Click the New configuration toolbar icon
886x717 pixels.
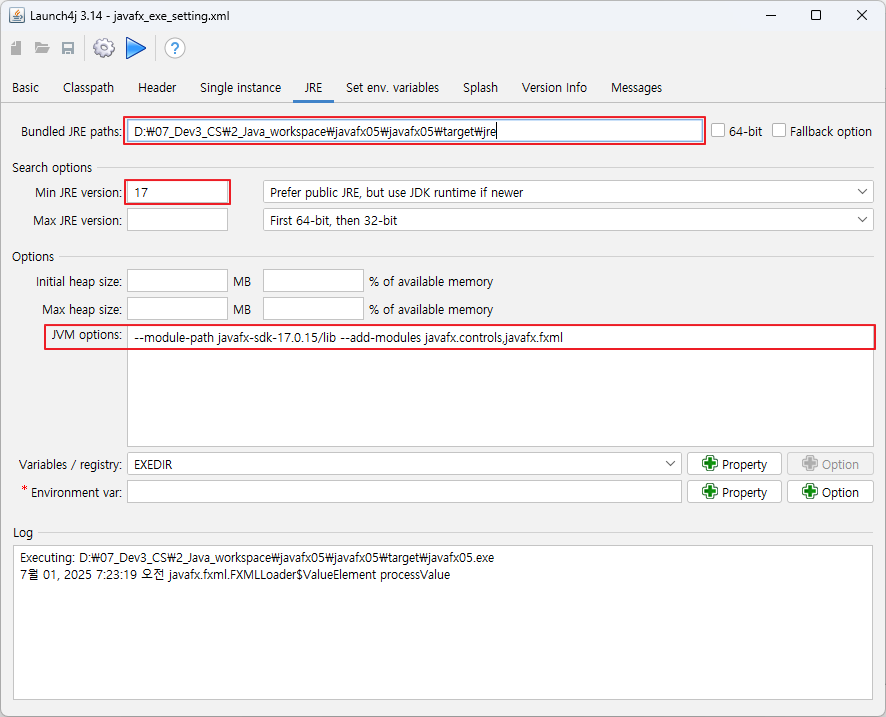coord(16,48)
